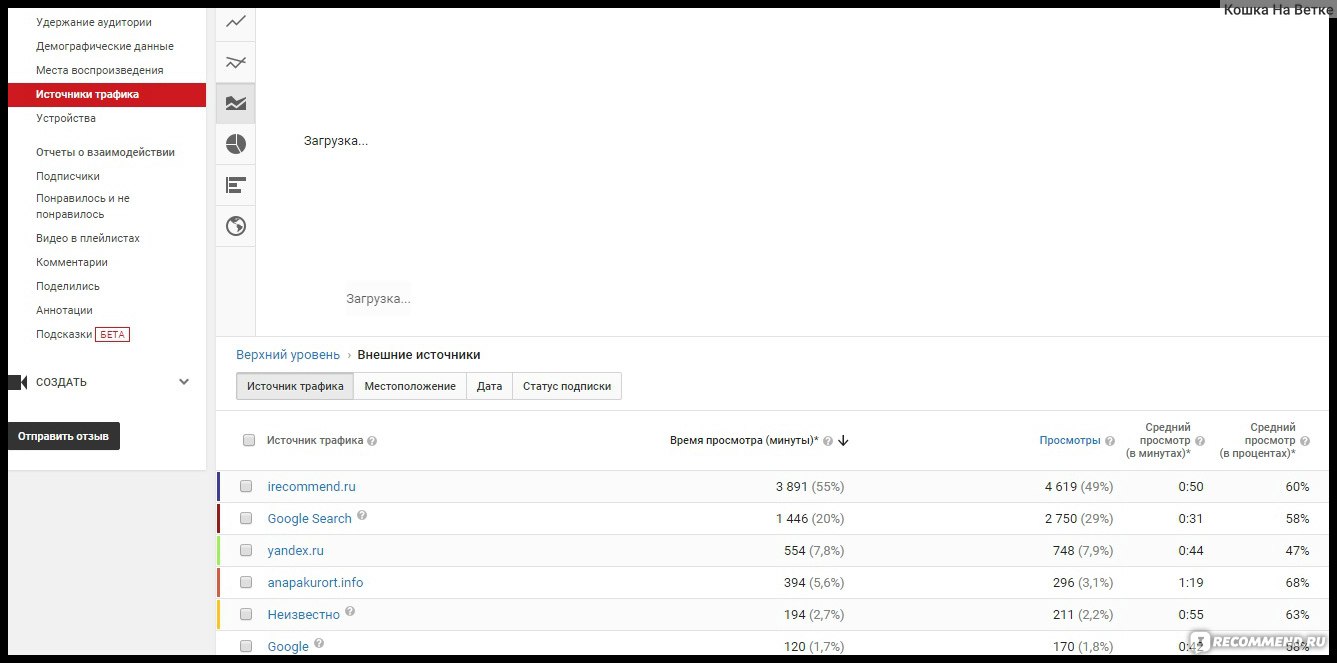
Task: Click the watch time value 1 446 (20%)
Action: click(810, 519)
